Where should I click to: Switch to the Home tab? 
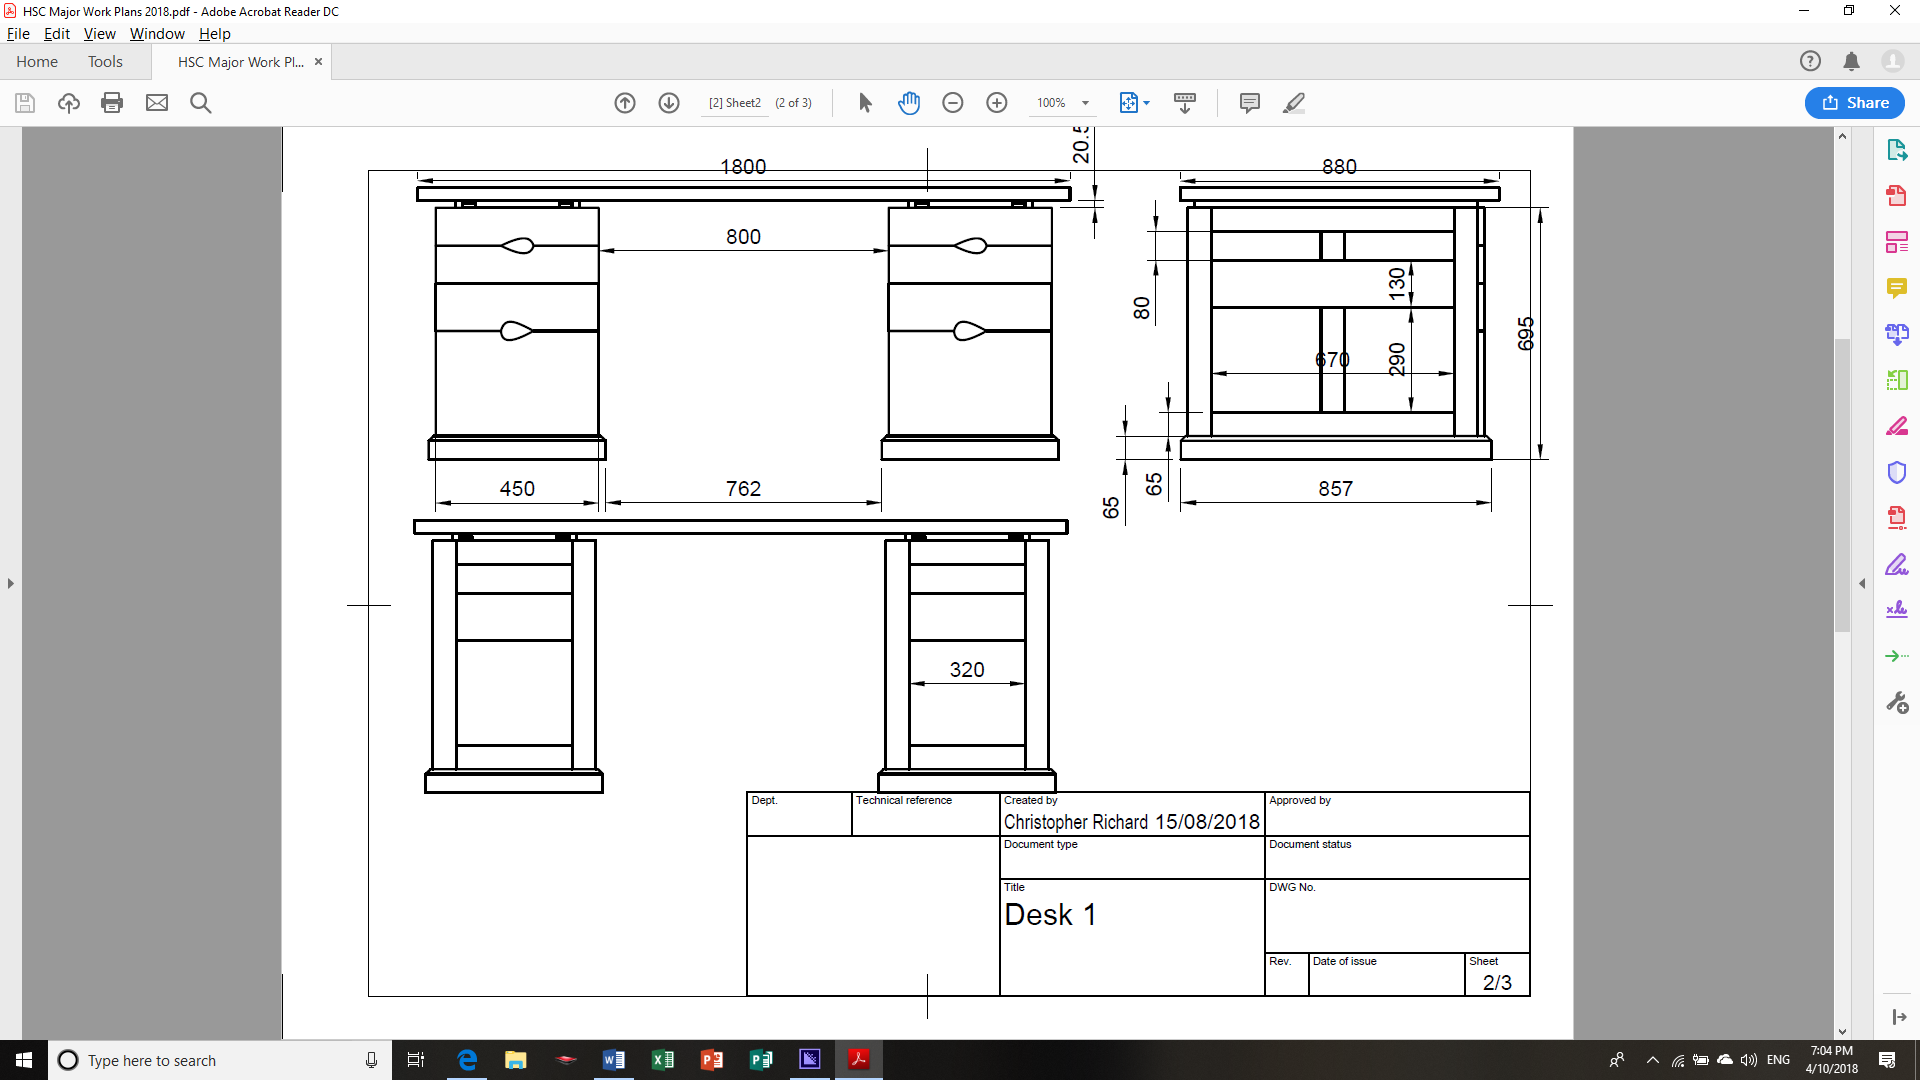(x=37, y=61)
